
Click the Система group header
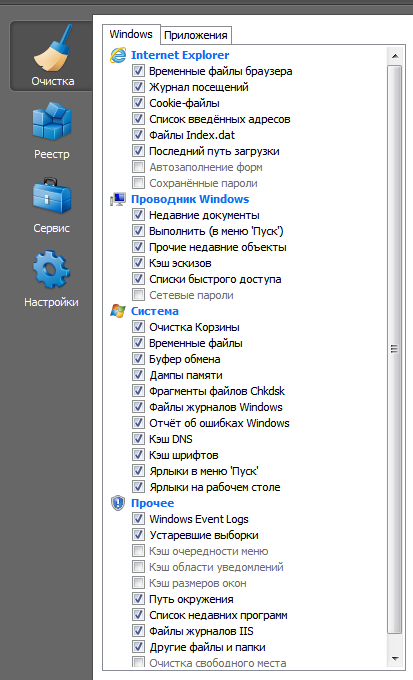pos(155,311)
